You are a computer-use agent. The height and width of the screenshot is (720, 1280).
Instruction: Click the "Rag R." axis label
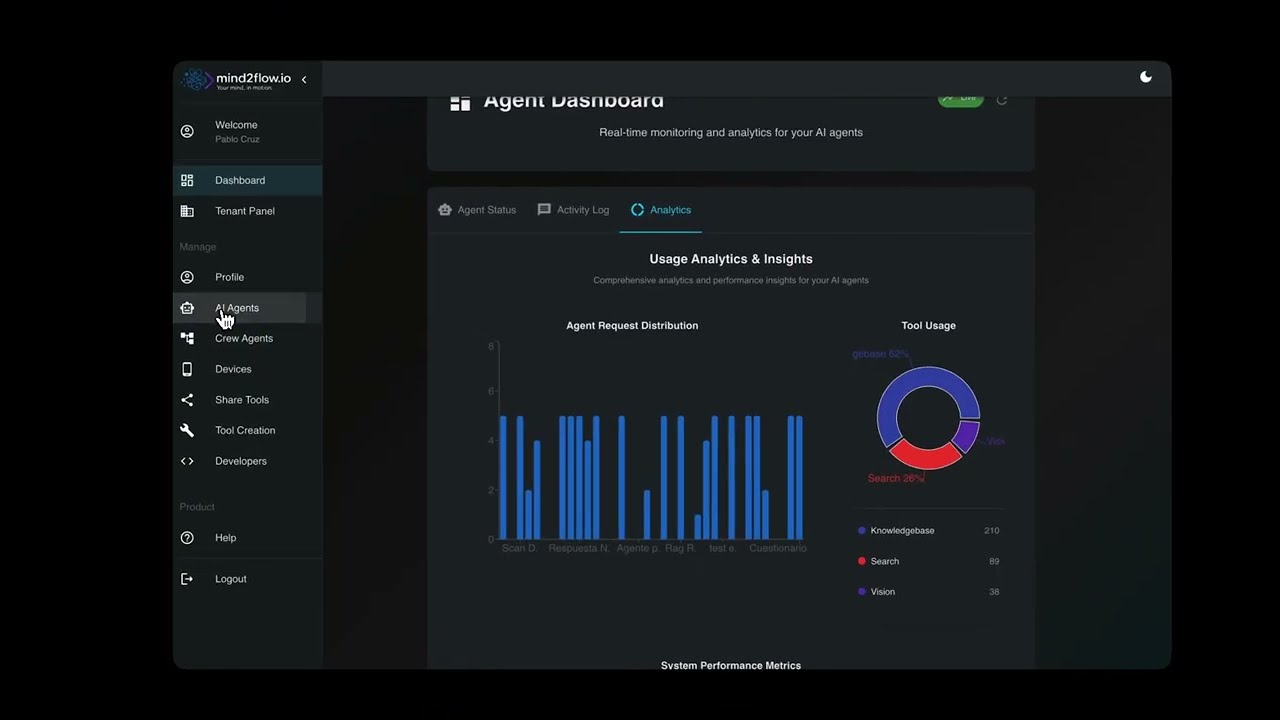(x=680, y=548)
